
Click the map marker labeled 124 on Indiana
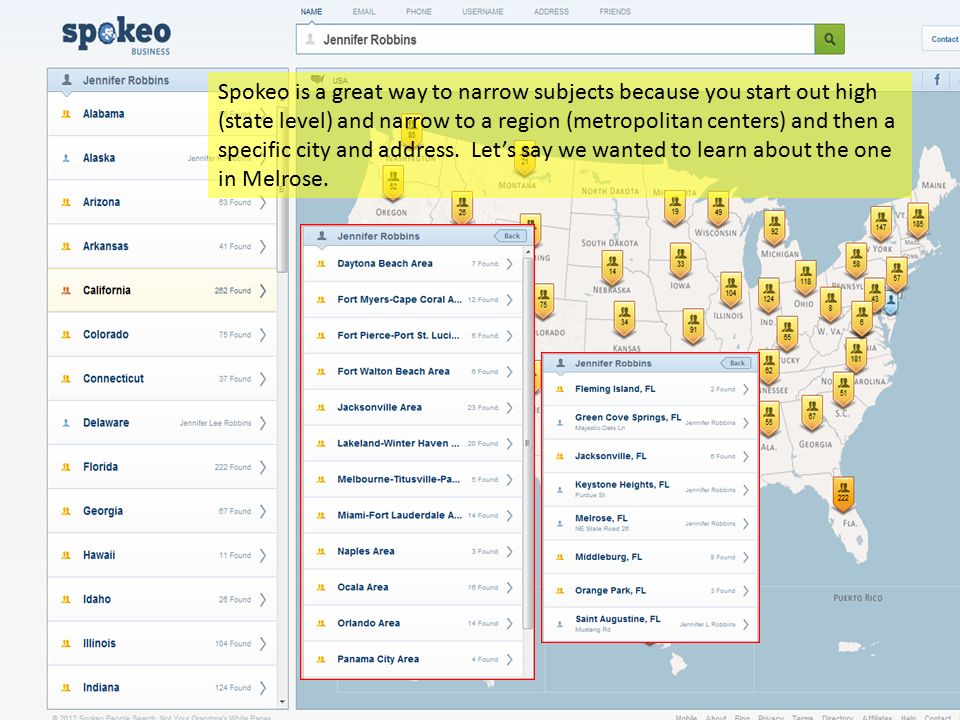[768, 294]
